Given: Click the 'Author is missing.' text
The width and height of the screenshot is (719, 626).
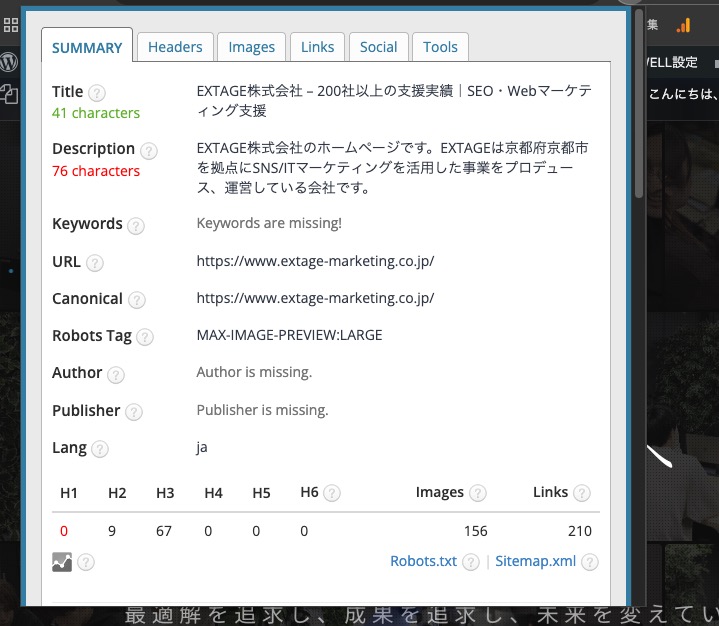Looking at the screenshot, I should (x=254, y=372).
